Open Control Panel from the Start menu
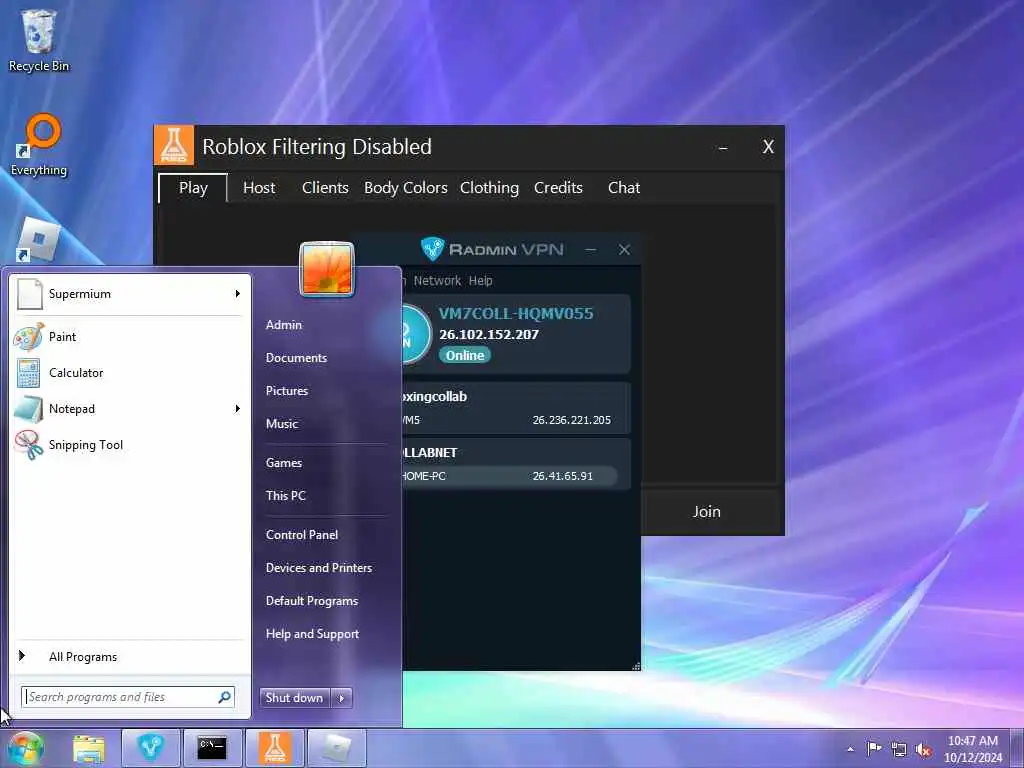Viewport: 1024px width, 768px height. pyautogui.click(x=302, y=535)
